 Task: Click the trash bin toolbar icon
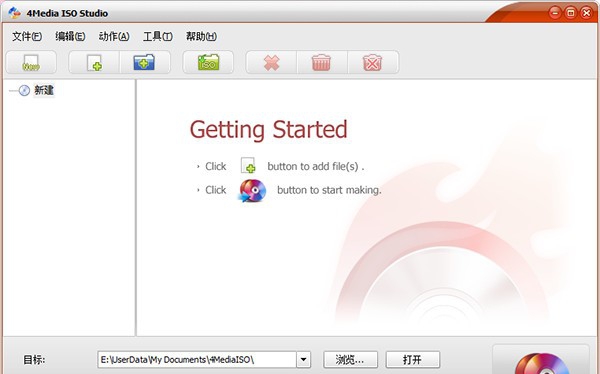321,62
